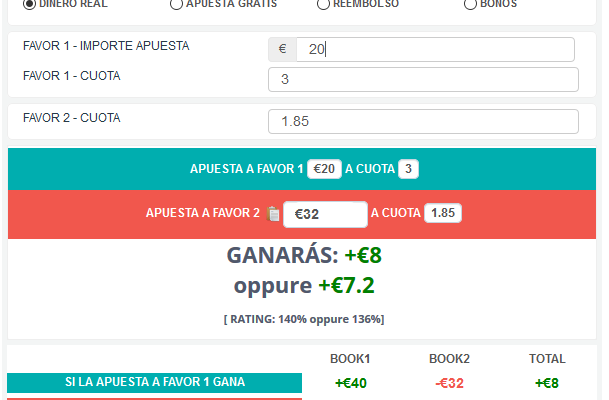Click the GANARÁS +€8 result text

(304, 256)
